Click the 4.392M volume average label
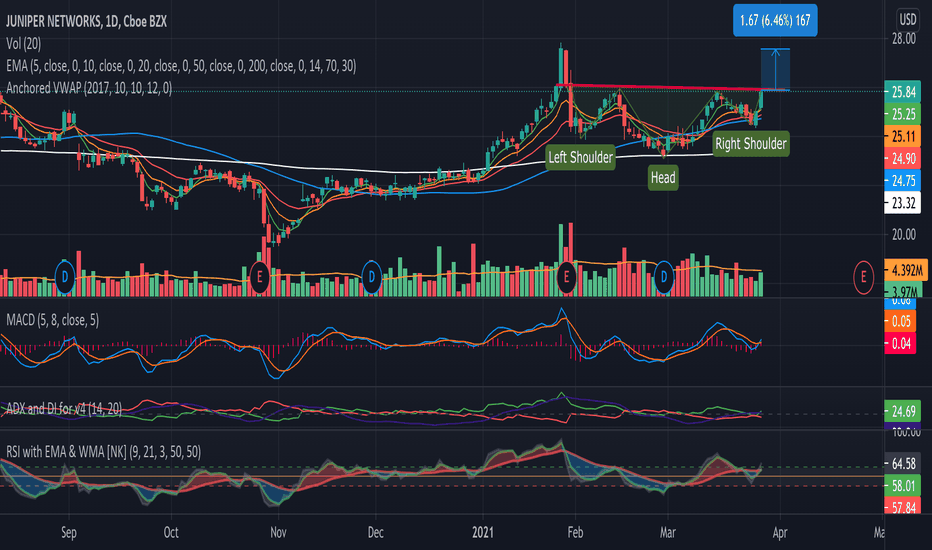Viewport: 932px width, 550px height. (906, 270)
